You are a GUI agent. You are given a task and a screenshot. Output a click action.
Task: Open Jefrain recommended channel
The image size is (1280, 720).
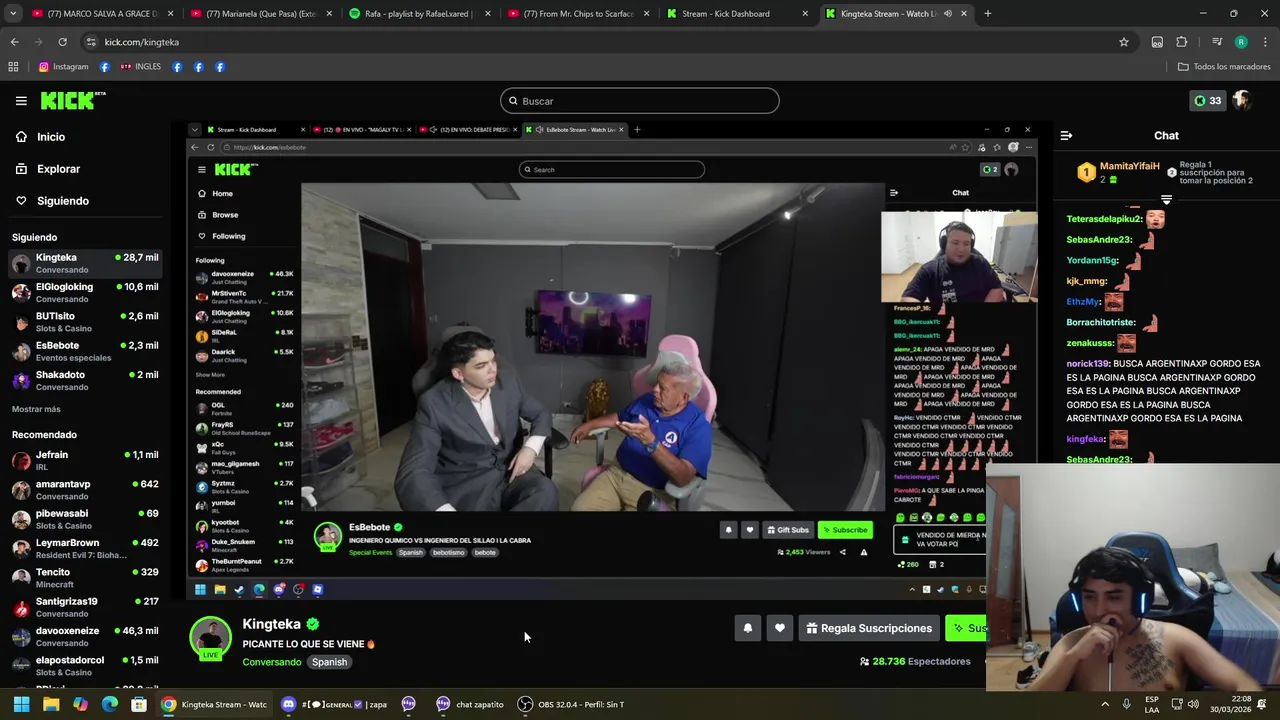pos(85,460)
